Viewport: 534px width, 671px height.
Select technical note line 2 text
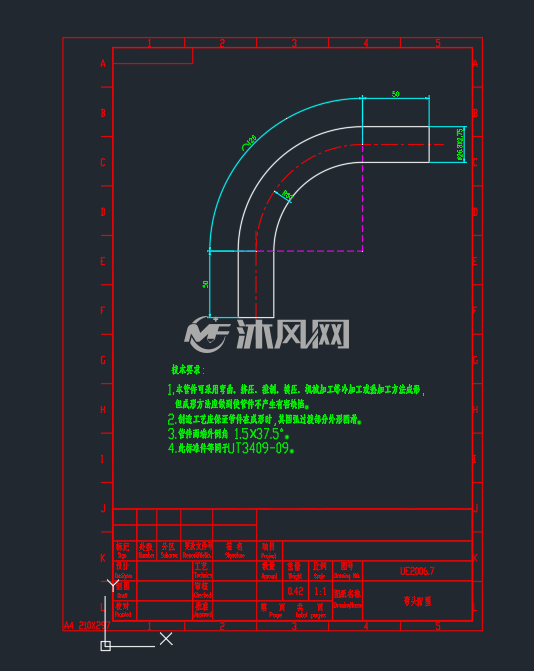click(x=264, y=419)
